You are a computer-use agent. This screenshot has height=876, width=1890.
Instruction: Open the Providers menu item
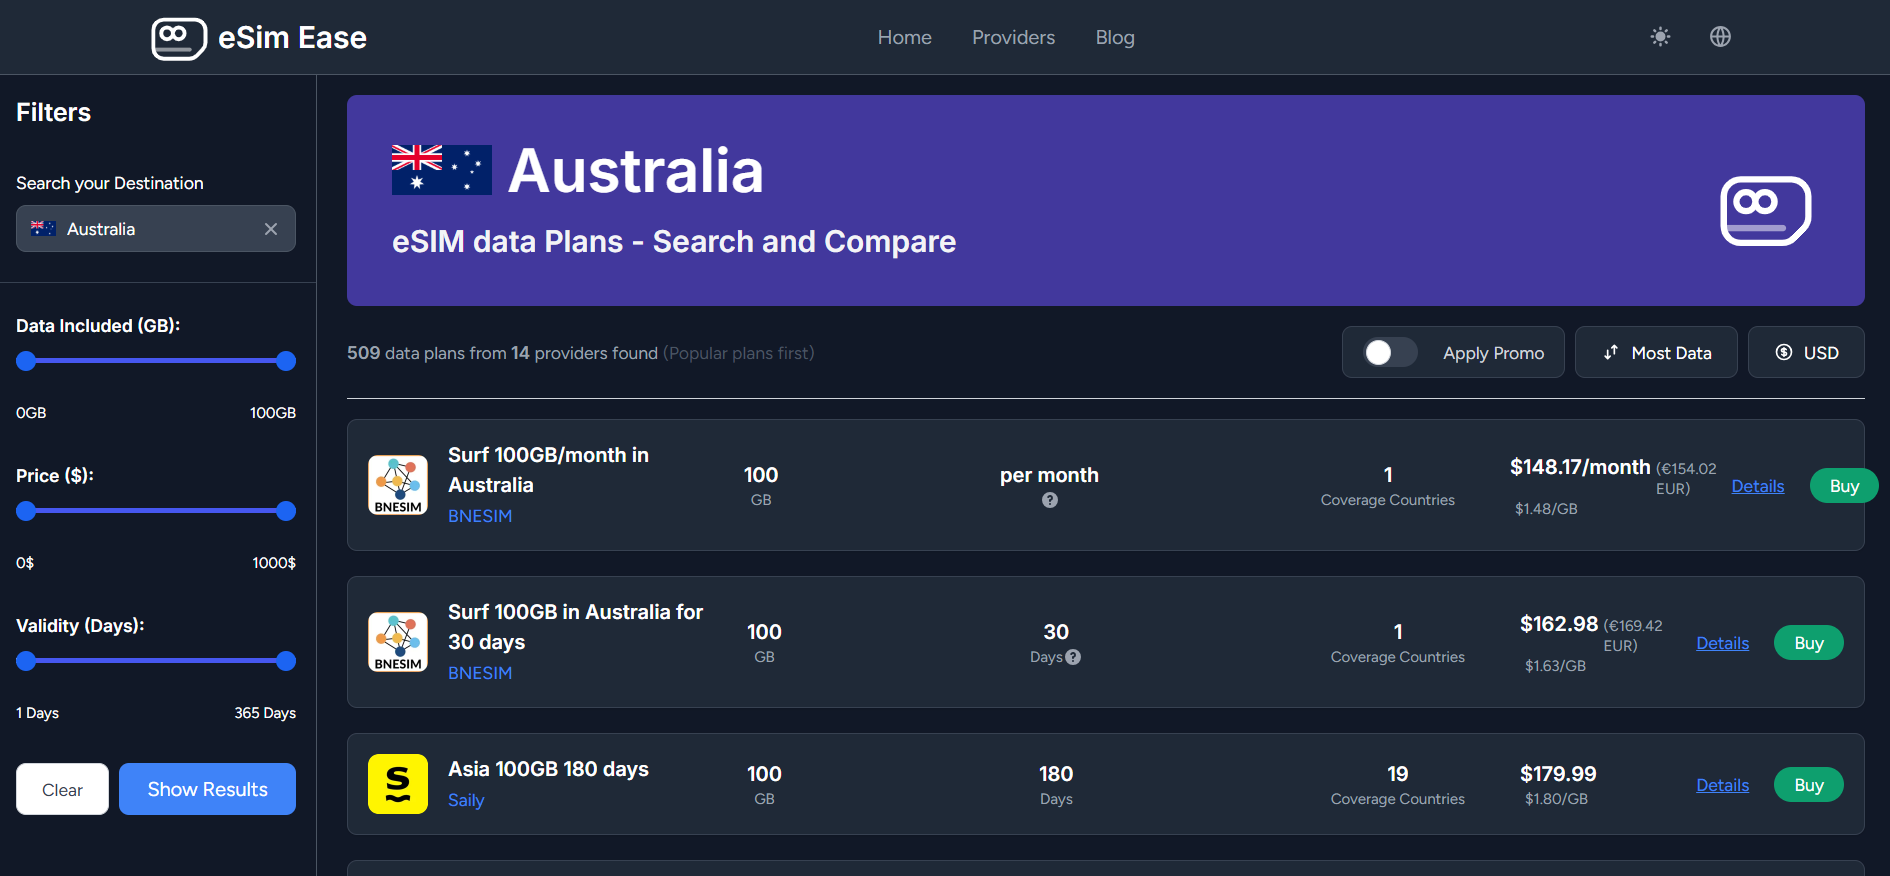point(1014,37)
